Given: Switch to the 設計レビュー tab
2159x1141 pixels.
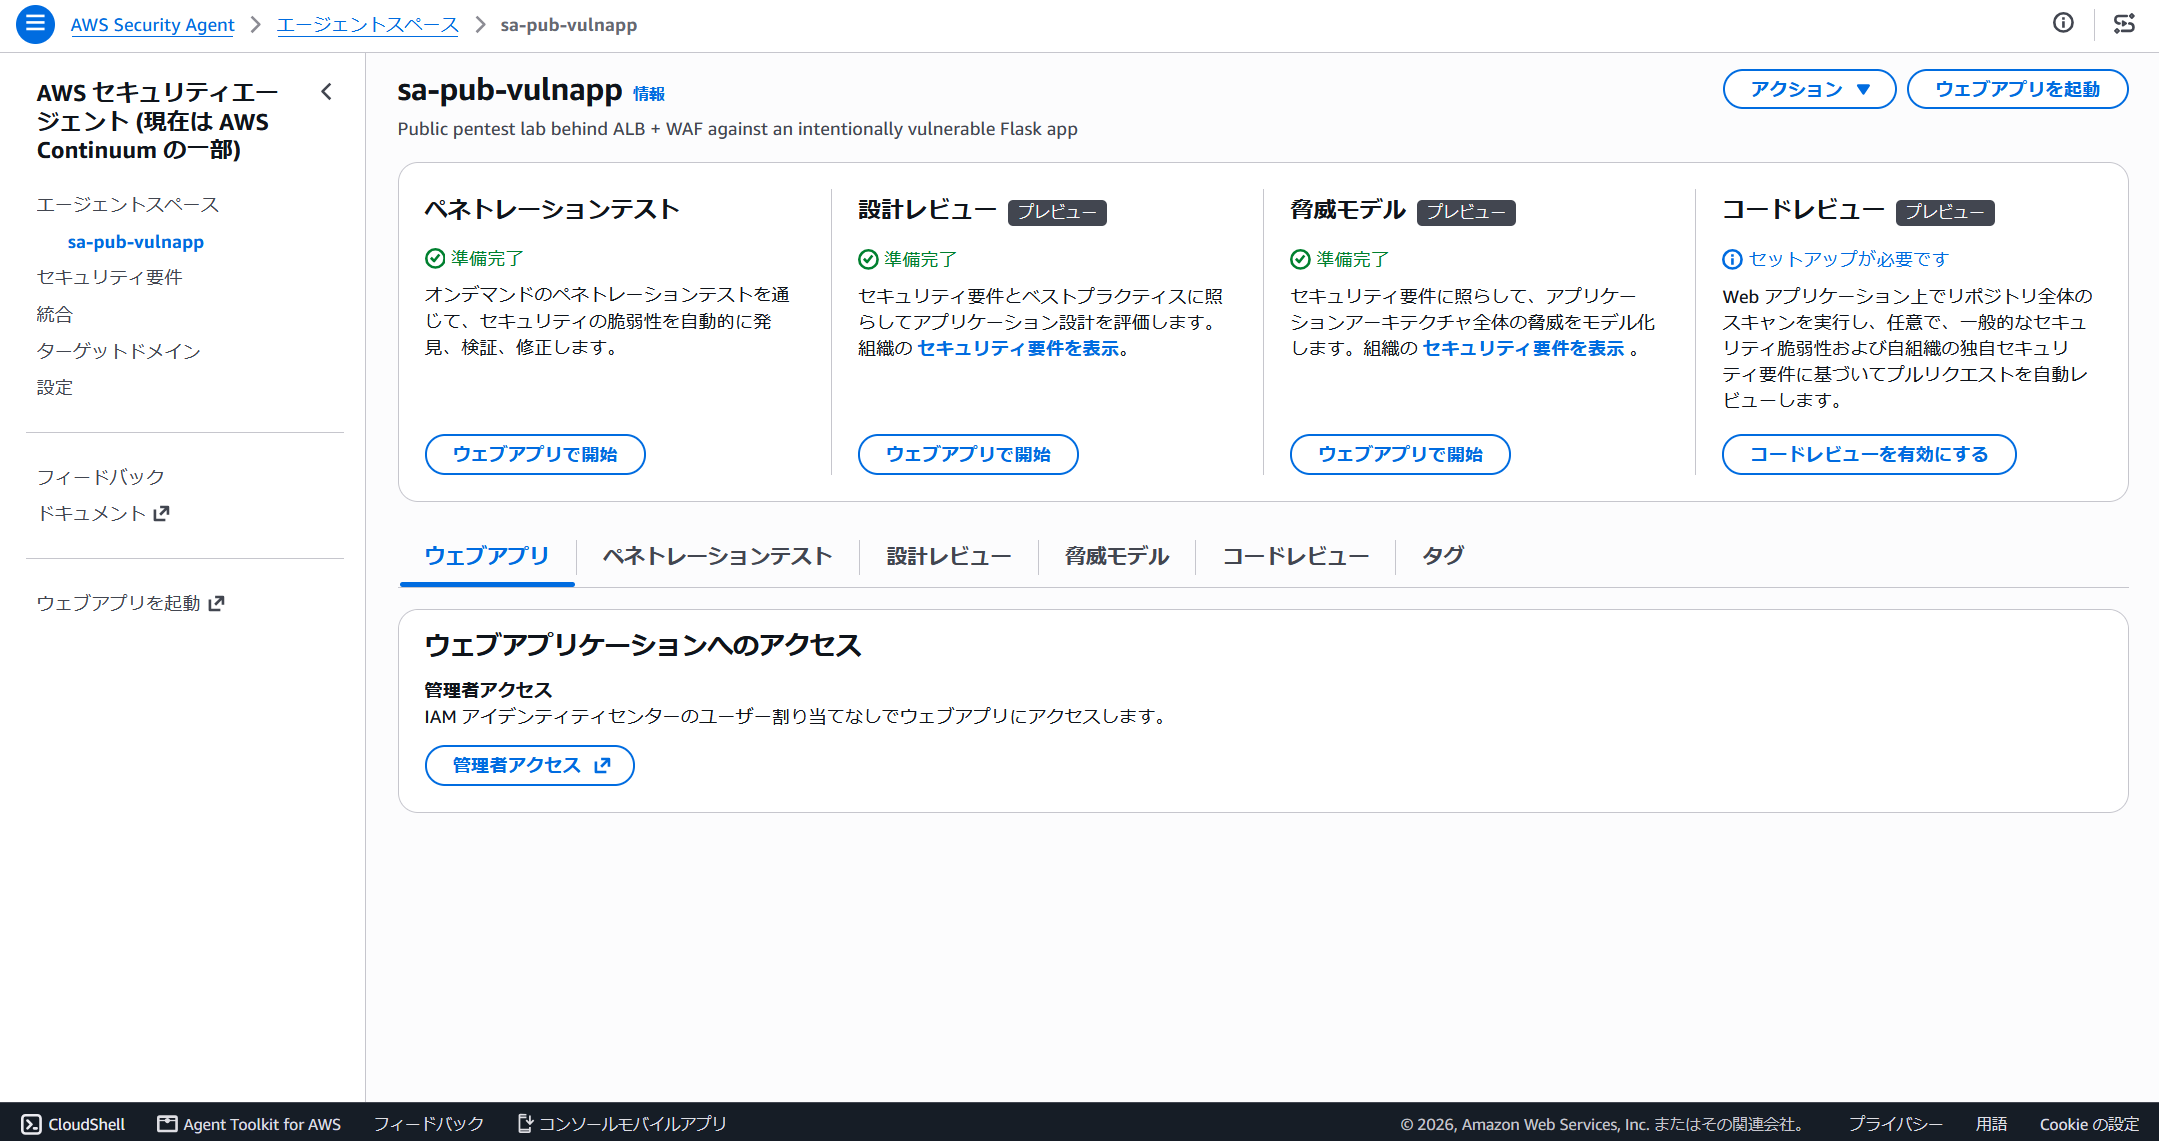Looking at the screenshot, I should 949,556.
